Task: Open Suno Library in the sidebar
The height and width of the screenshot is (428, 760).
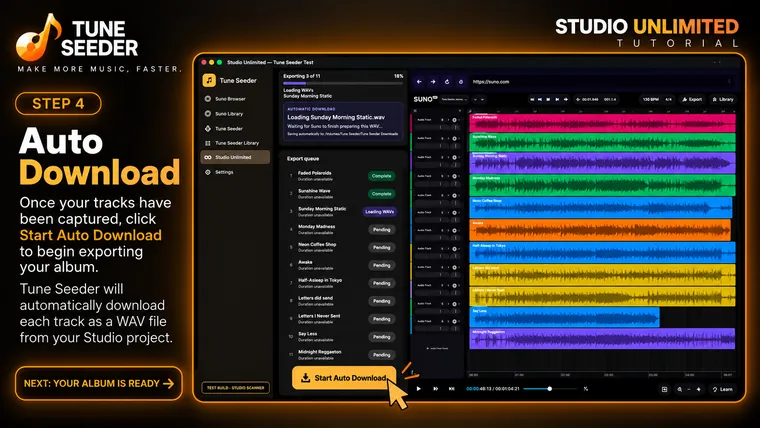Action: click(x=235, y=114)
